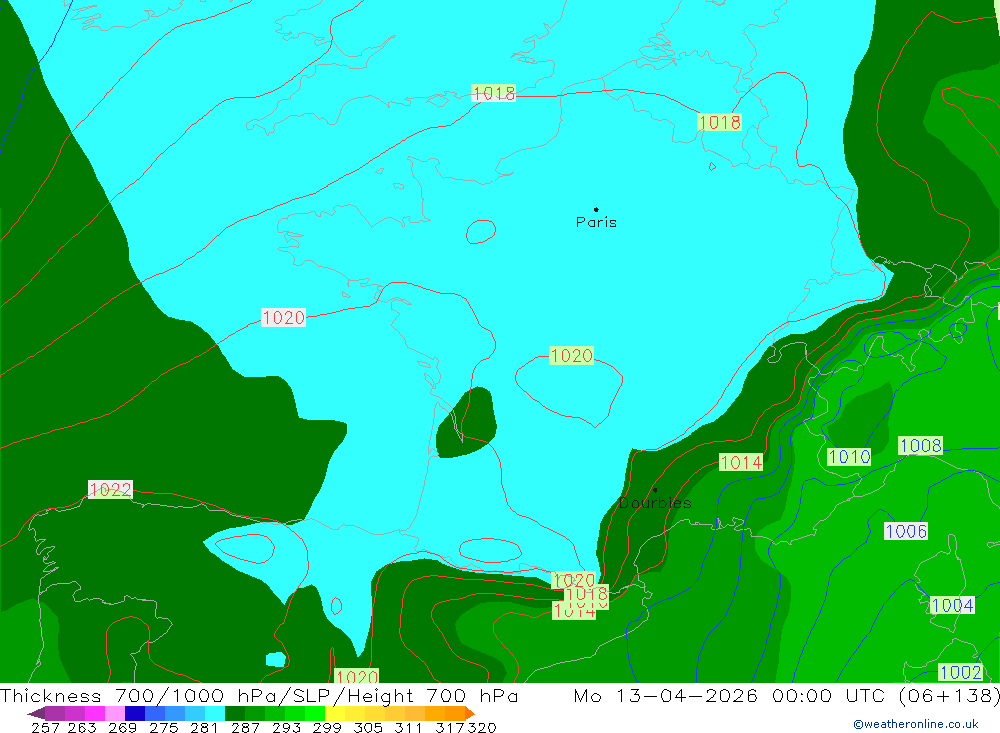Select the bright lime green legend swatch

[x=315, y=713]
